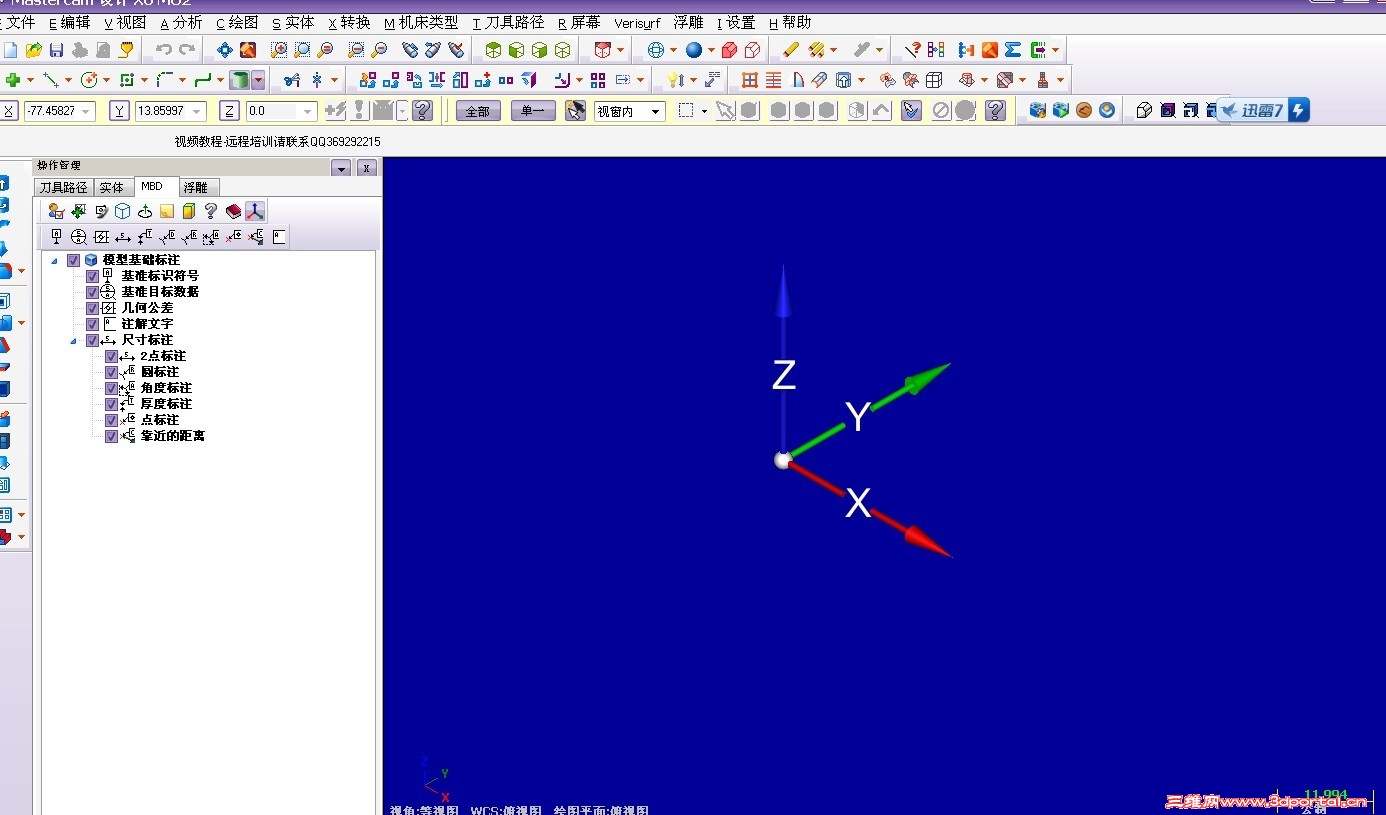Click the MBD note text tool icon
This screenshot has width=1386, height=815.
tap(279, 237)
